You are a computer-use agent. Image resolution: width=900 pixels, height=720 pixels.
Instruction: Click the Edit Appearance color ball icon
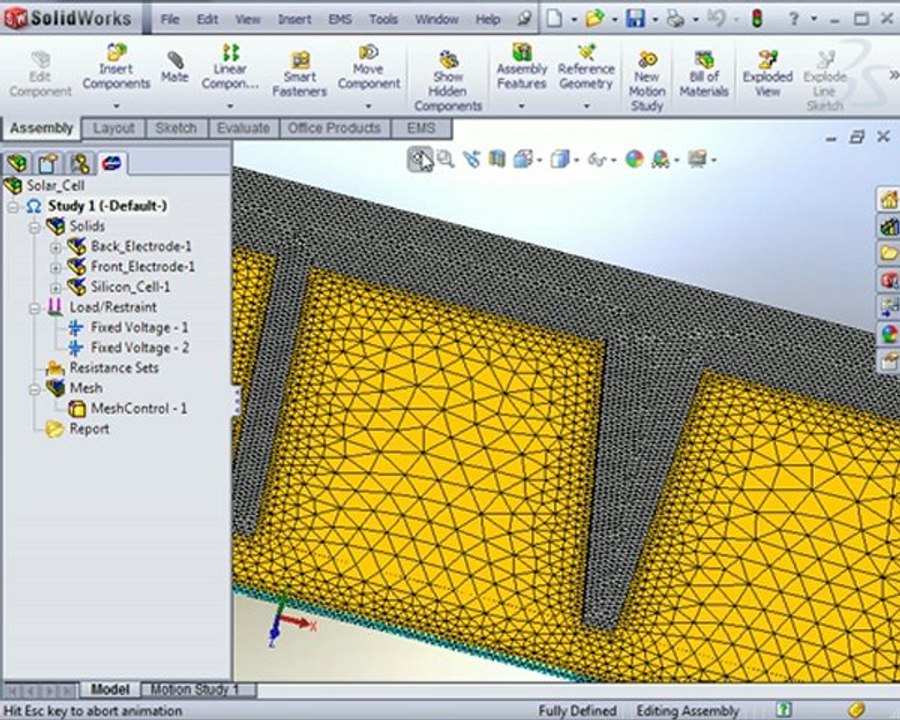click(634, 159)
